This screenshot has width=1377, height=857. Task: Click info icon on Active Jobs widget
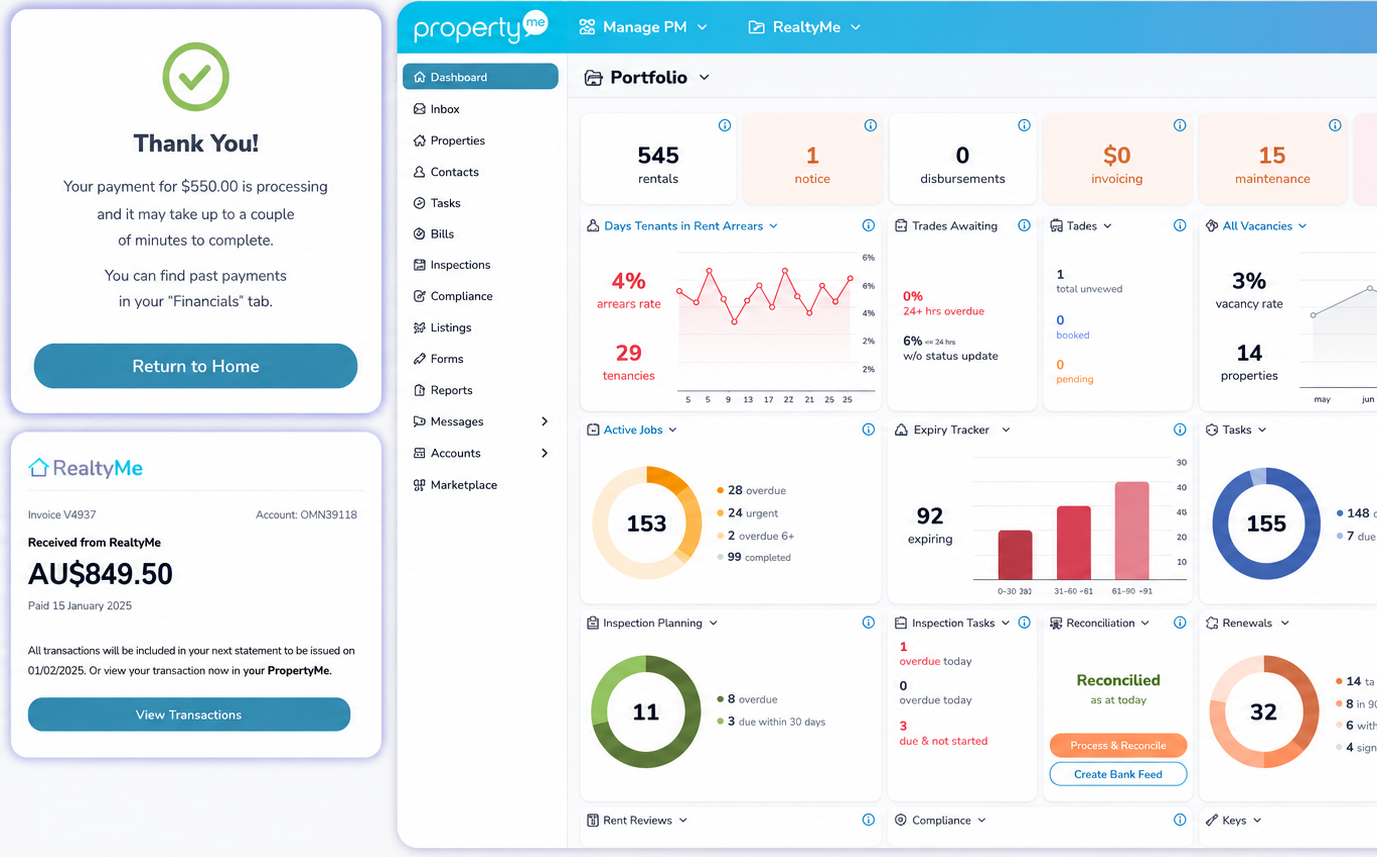click(869, 430)
